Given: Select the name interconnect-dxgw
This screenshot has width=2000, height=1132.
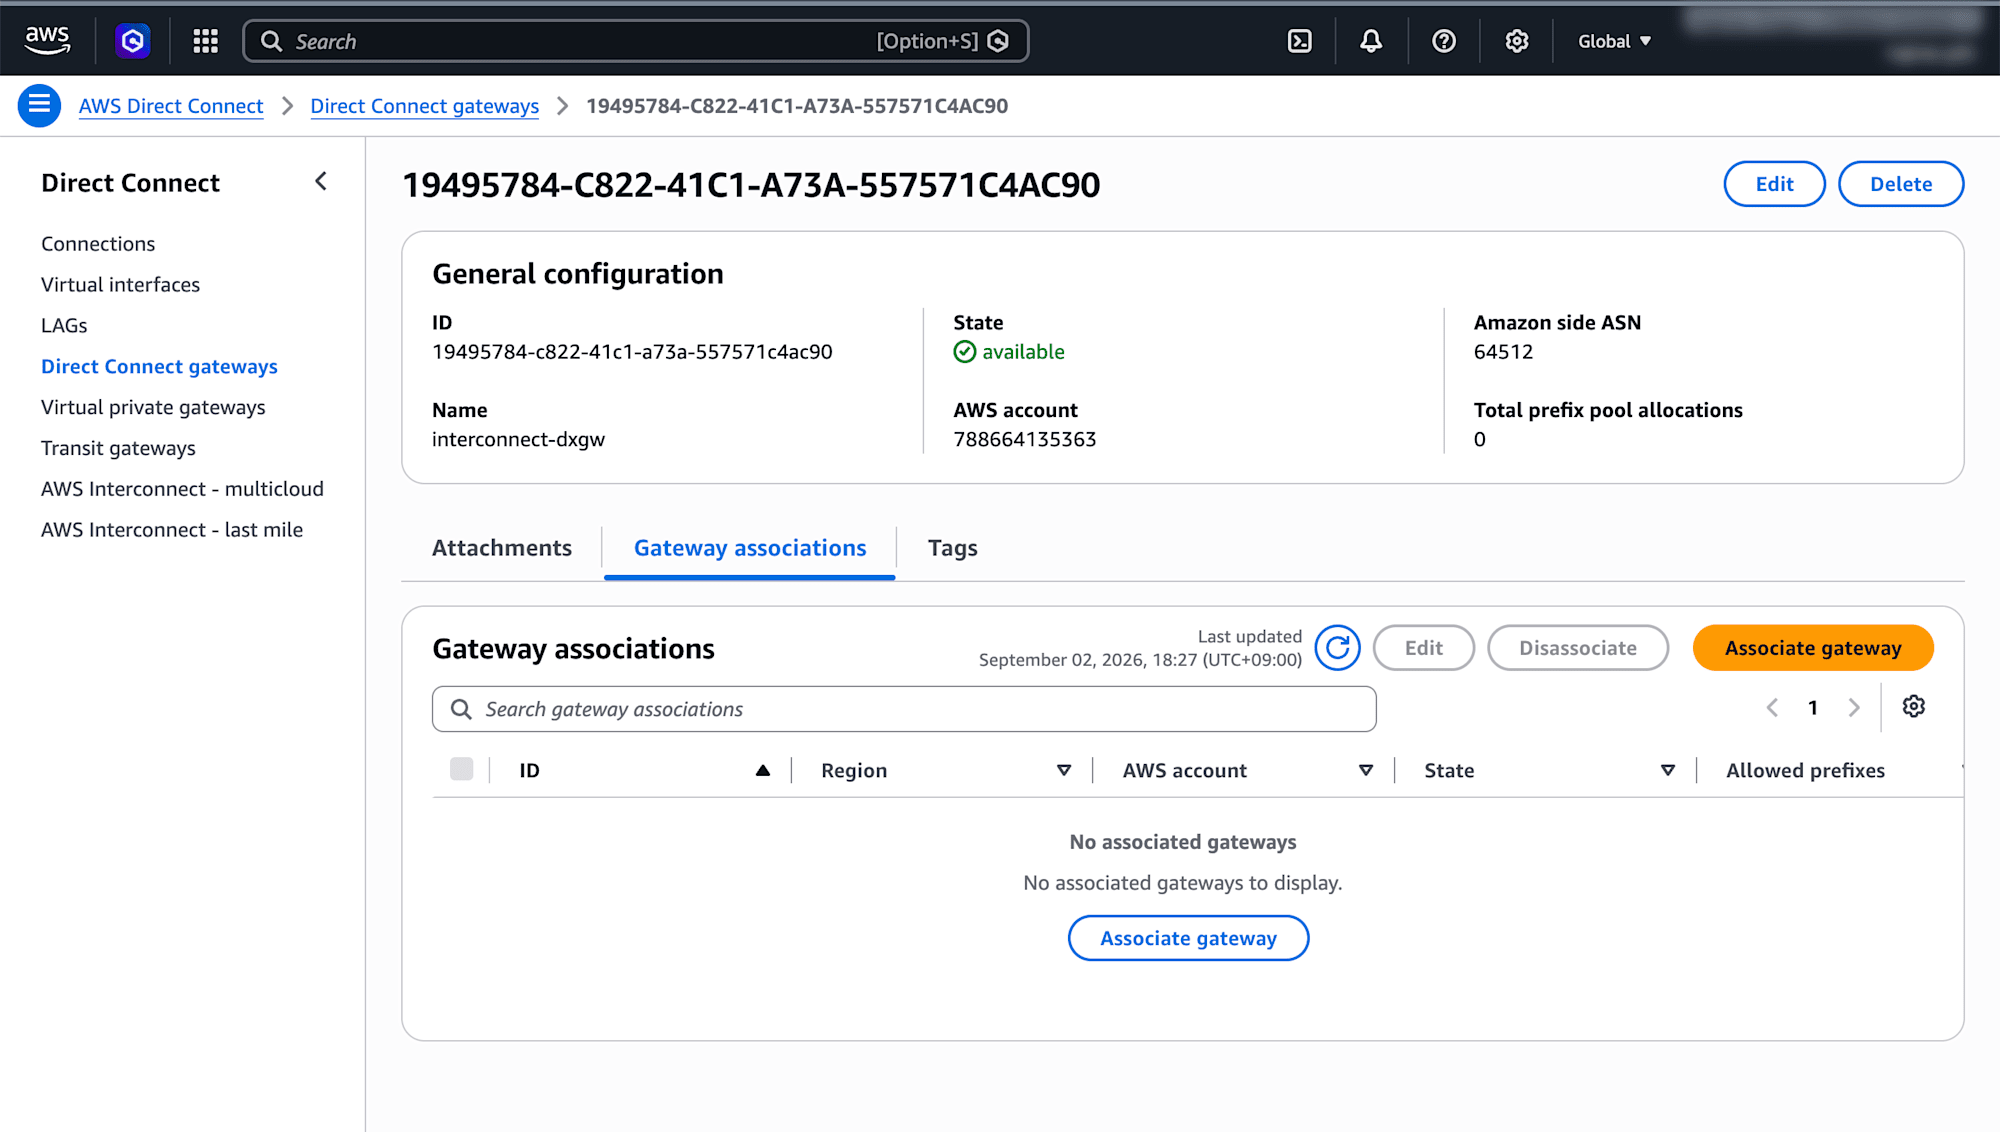Looking at the screenshot, I should point(518,440).
